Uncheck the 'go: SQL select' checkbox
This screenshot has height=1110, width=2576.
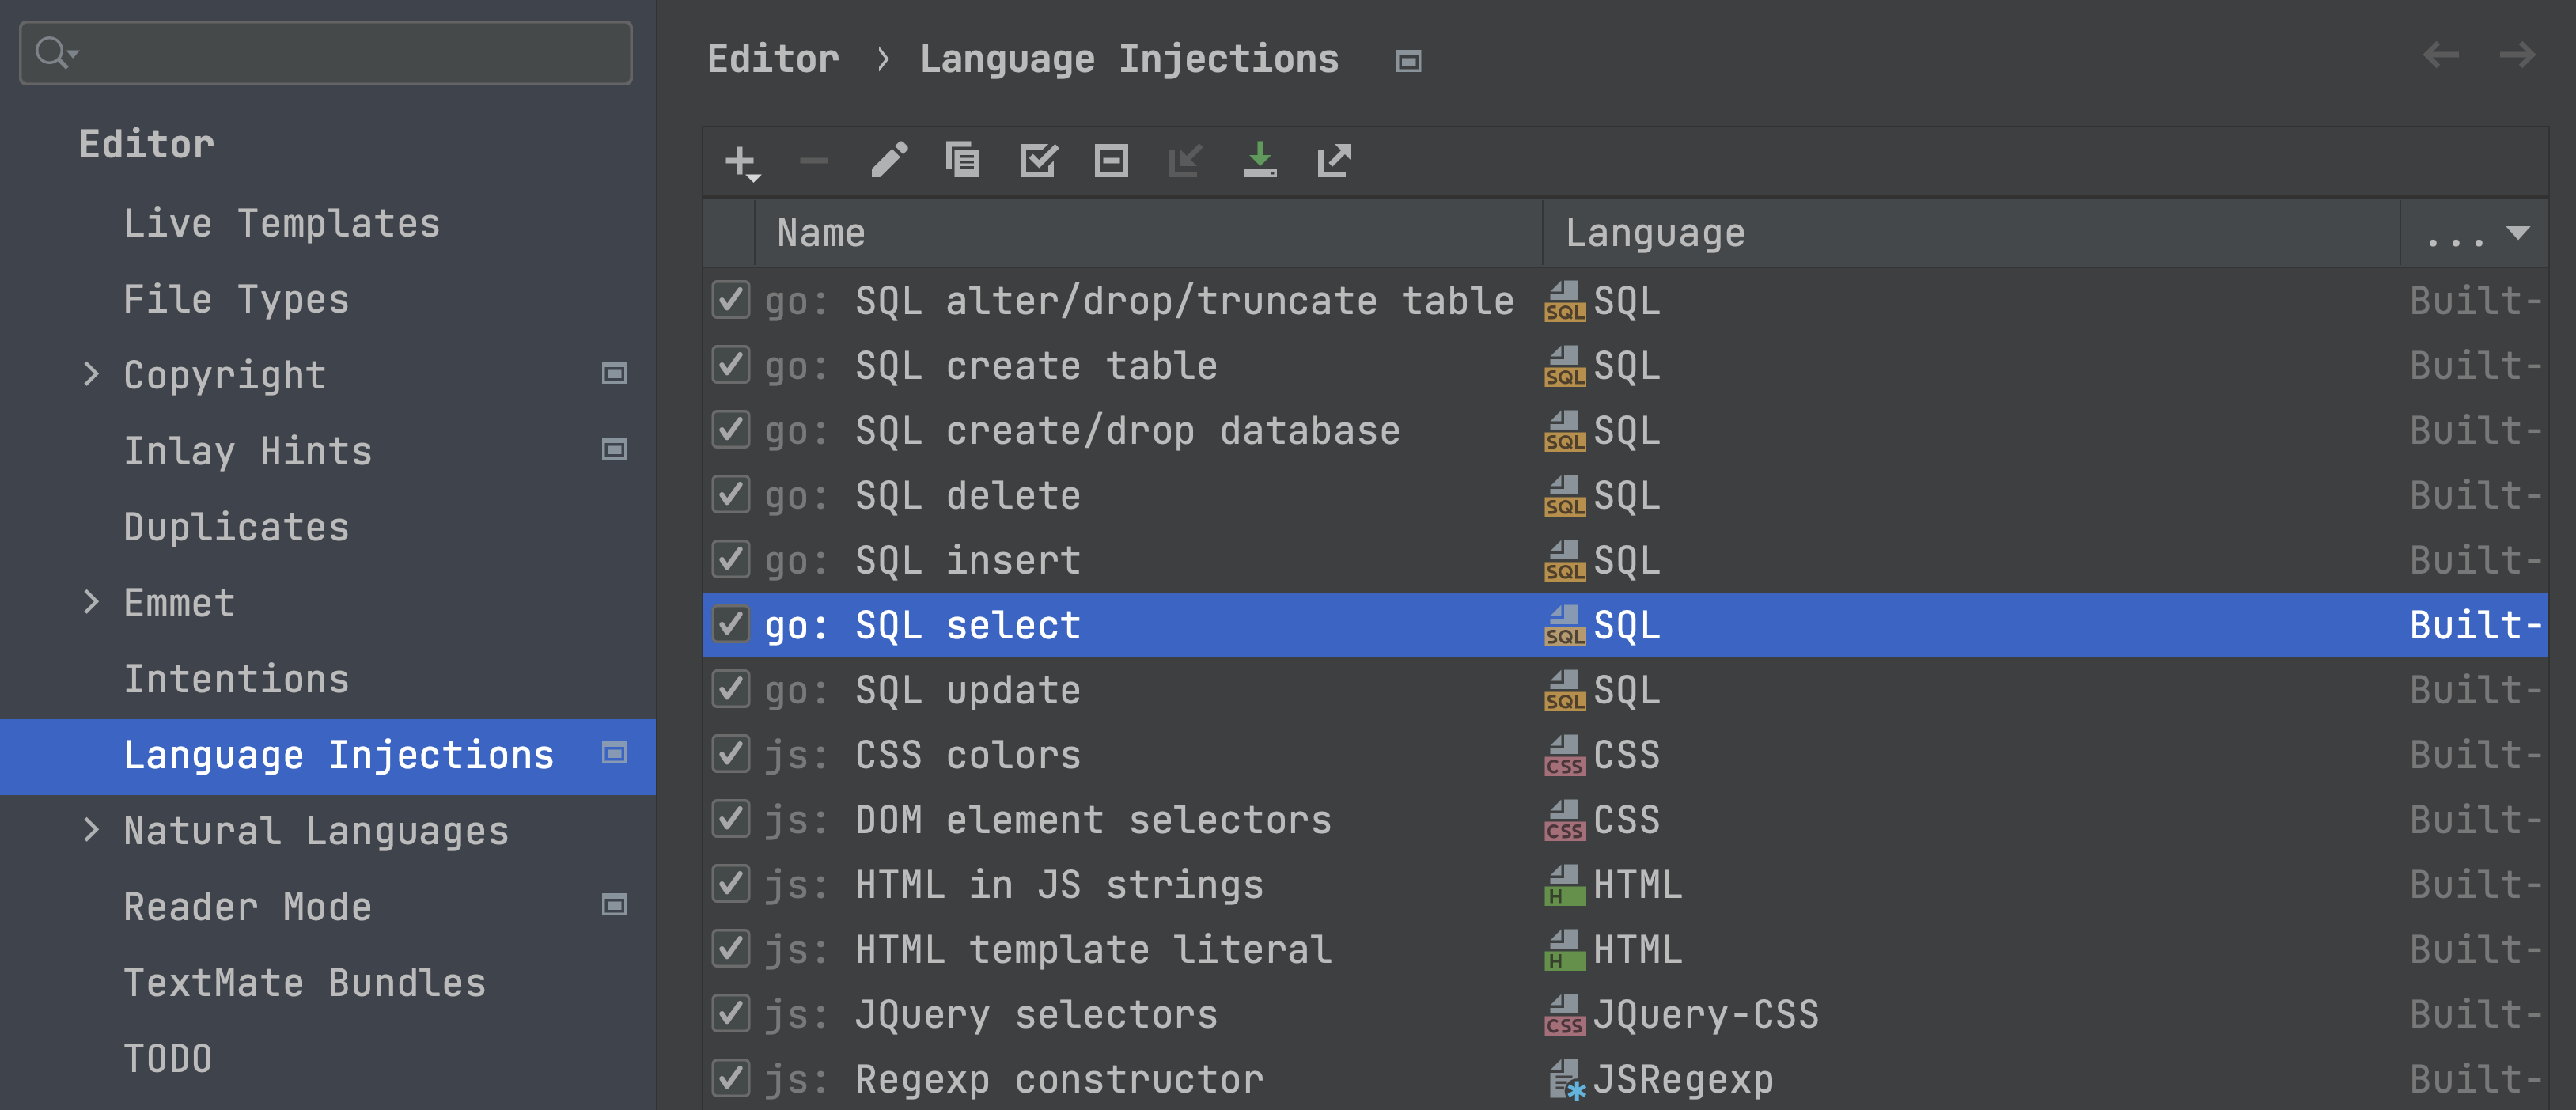731,624
